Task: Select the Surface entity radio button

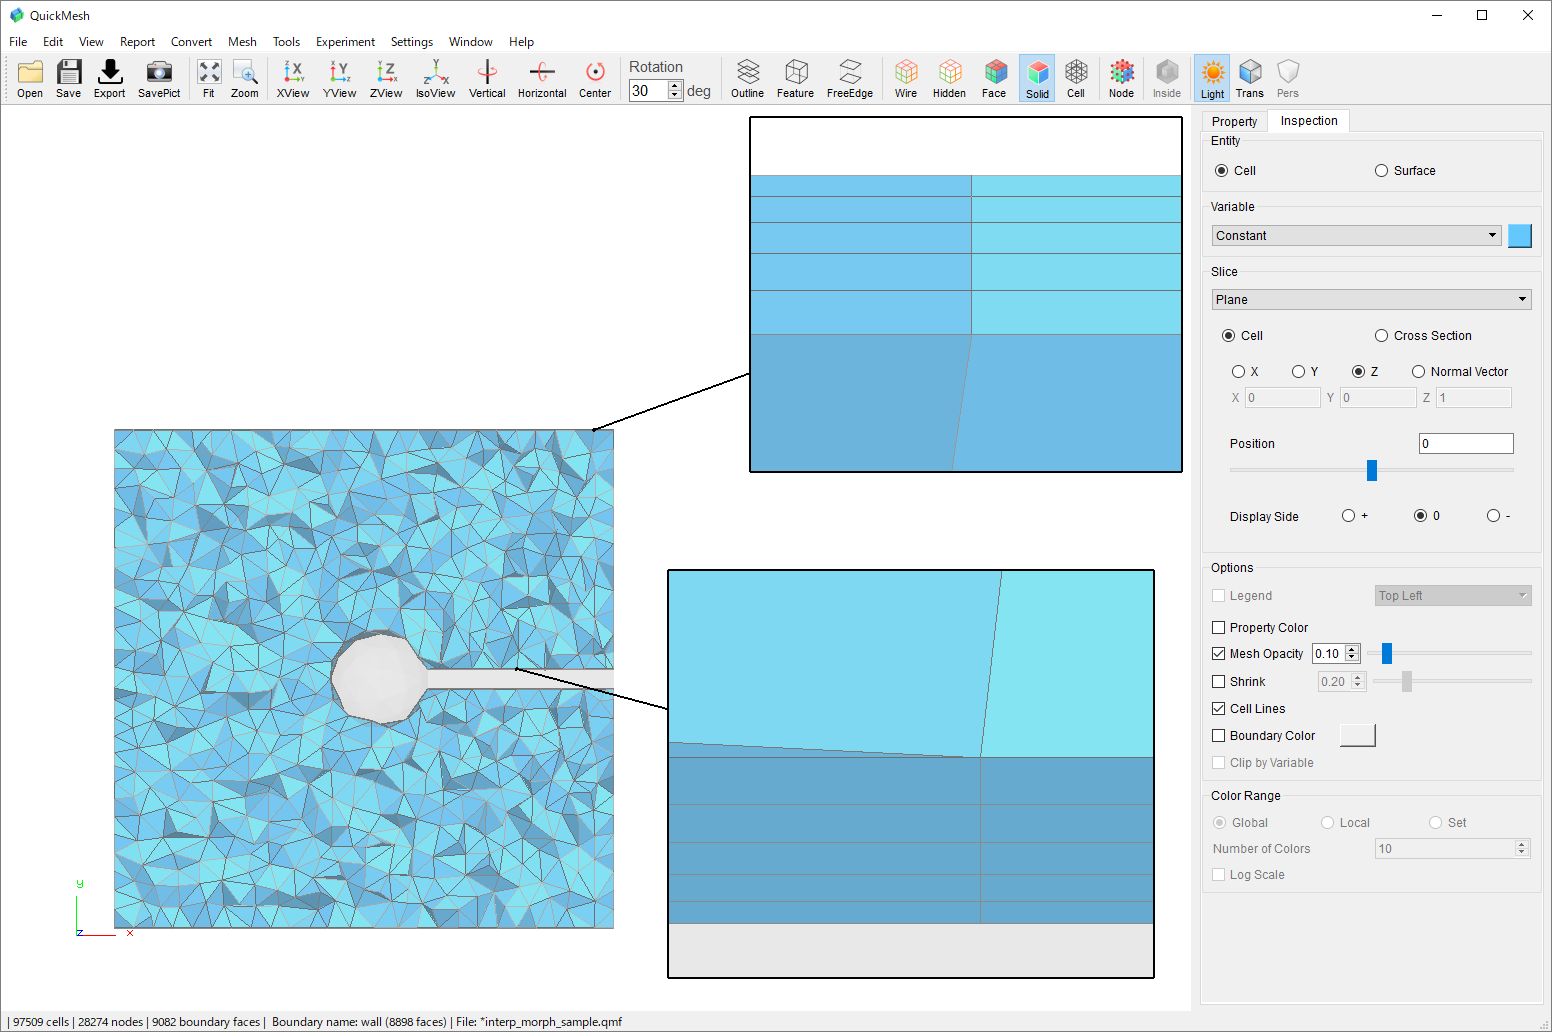Action: (1381, 170)
